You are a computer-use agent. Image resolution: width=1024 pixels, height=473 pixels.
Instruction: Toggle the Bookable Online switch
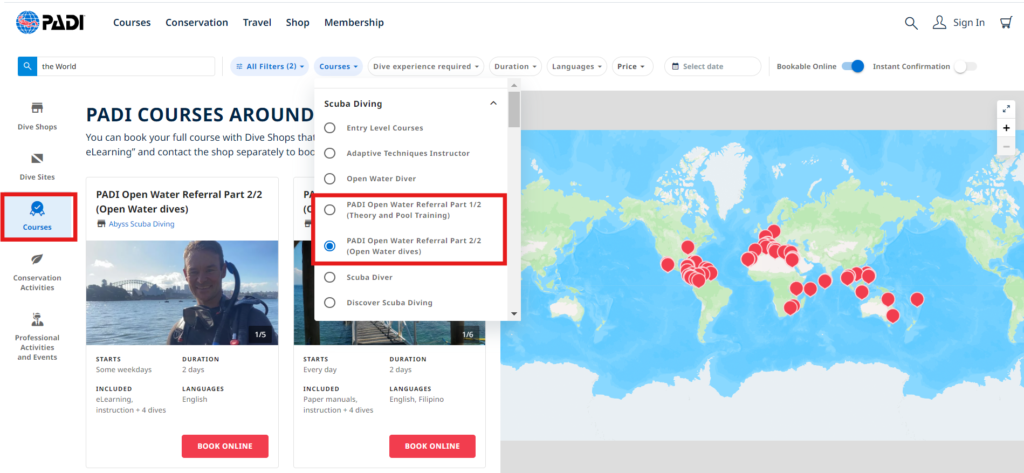(852, 67)
